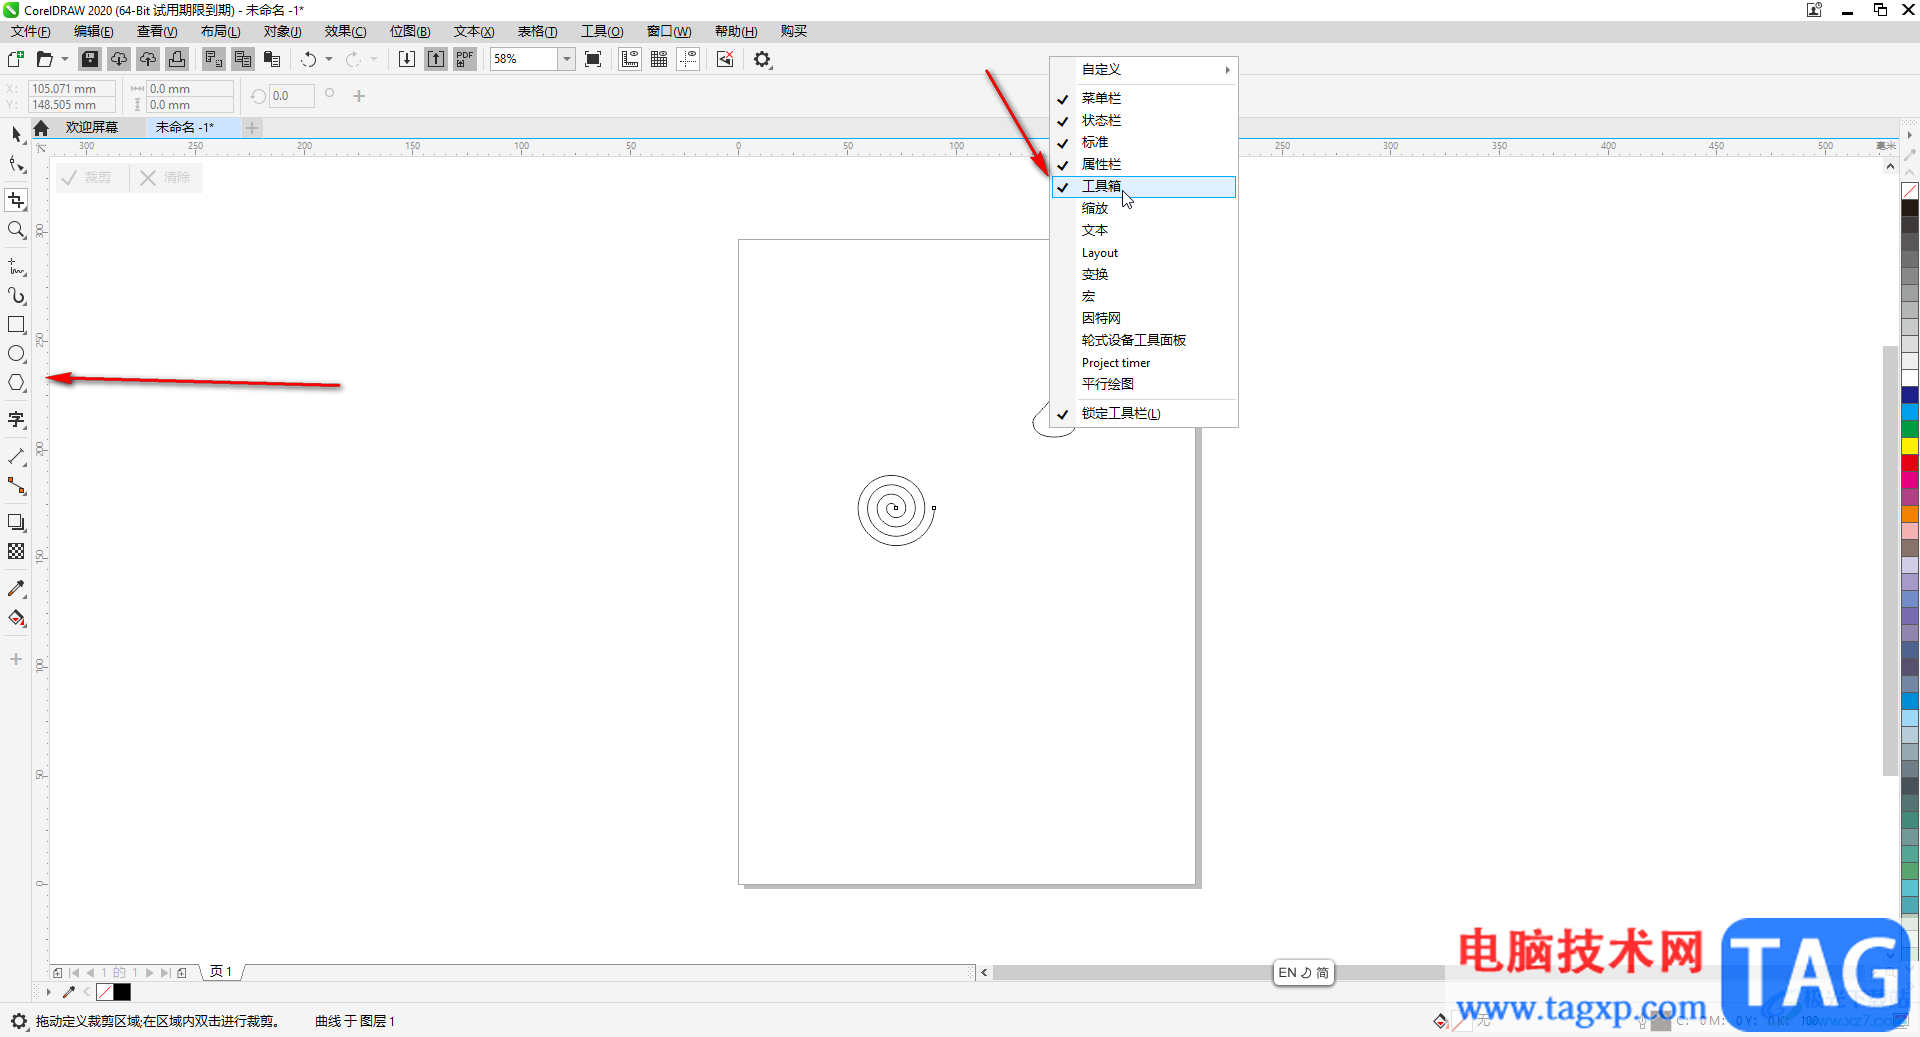
Task: Click the cloud download icon in the toolbar
Action: tap(119, 59)
